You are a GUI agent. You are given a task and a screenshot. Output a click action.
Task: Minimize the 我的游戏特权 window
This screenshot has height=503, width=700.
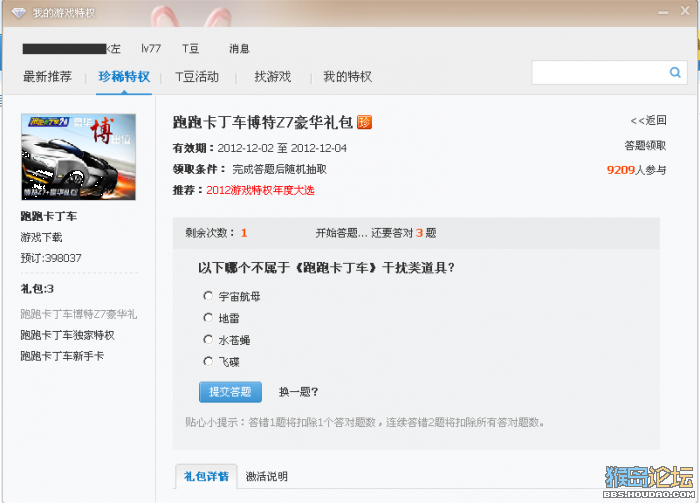point(663,12)
